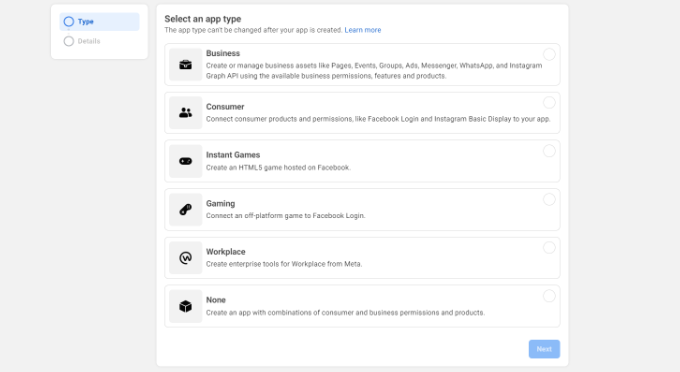
Task: Click 'Create enterprise tools for Workplace from Meta' text
Action: point(284,264)
